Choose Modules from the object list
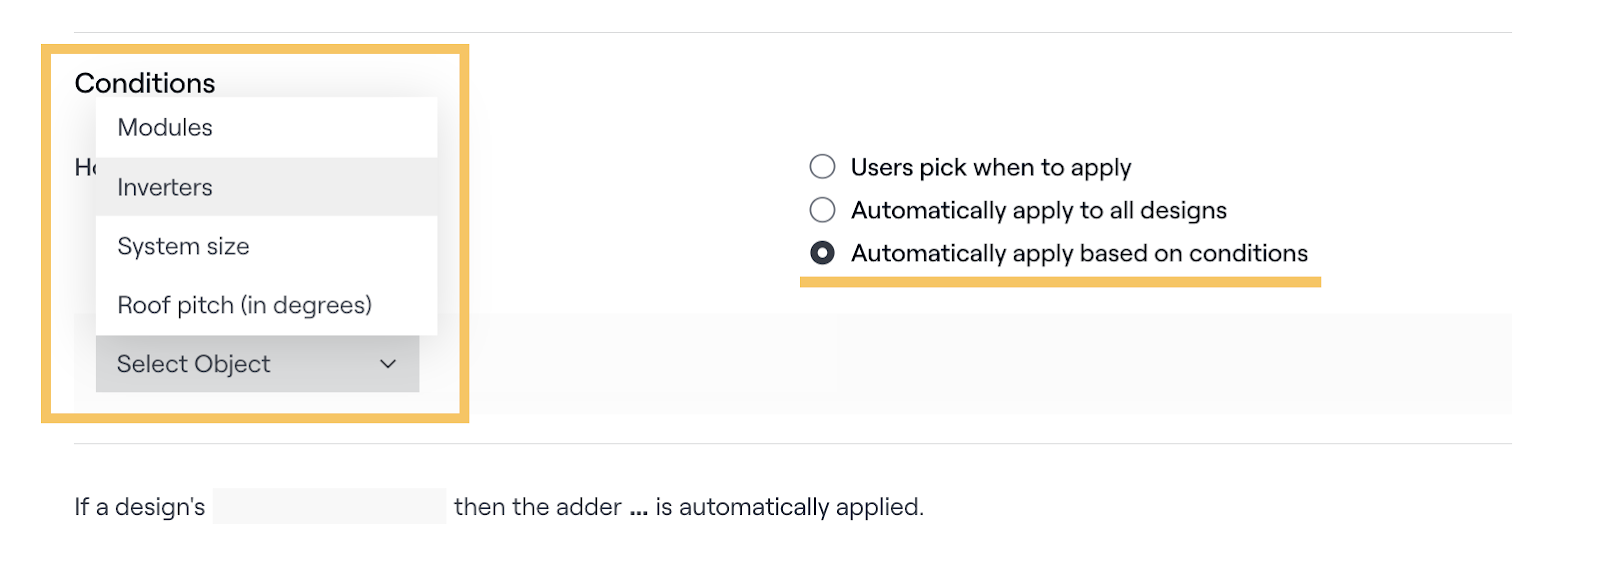This screenshot has height=579, width=1600. pos(165,128)
